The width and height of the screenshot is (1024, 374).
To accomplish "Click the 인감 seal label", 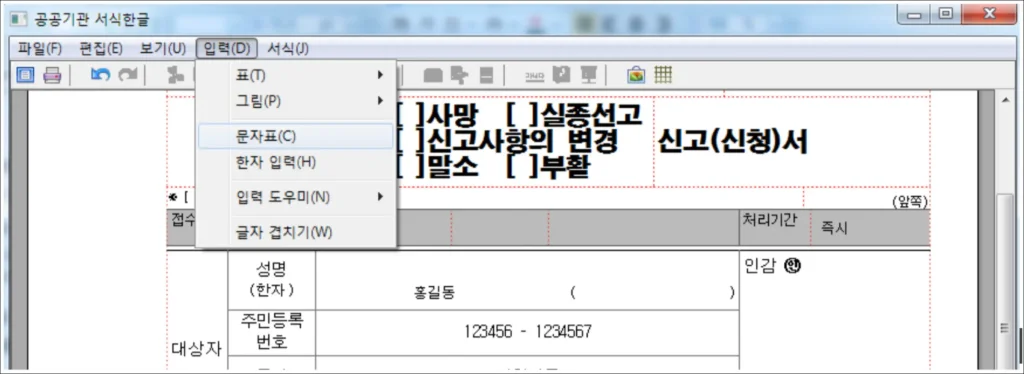I will [x=772, y=266].
